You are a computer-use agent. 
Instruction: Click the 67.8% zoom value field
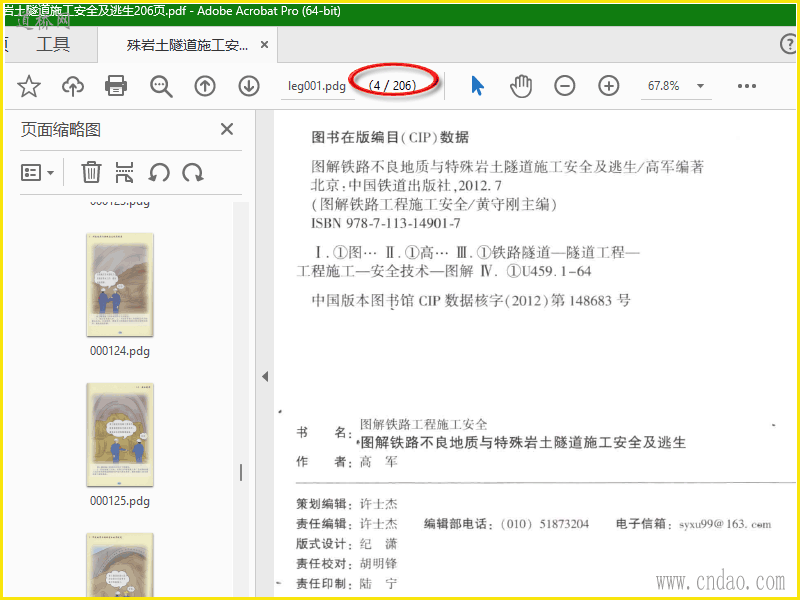[663, 86]
